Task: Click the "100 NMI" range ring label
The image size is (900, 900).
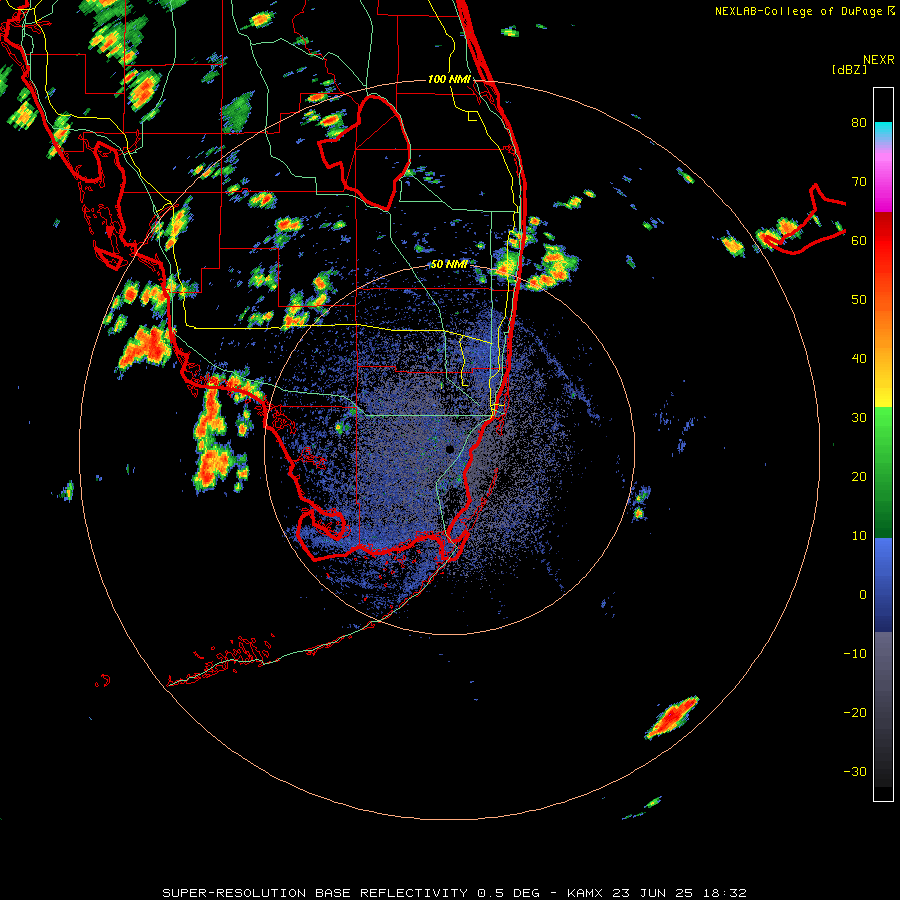Action: pyautogui.click(x=449, y=79)
